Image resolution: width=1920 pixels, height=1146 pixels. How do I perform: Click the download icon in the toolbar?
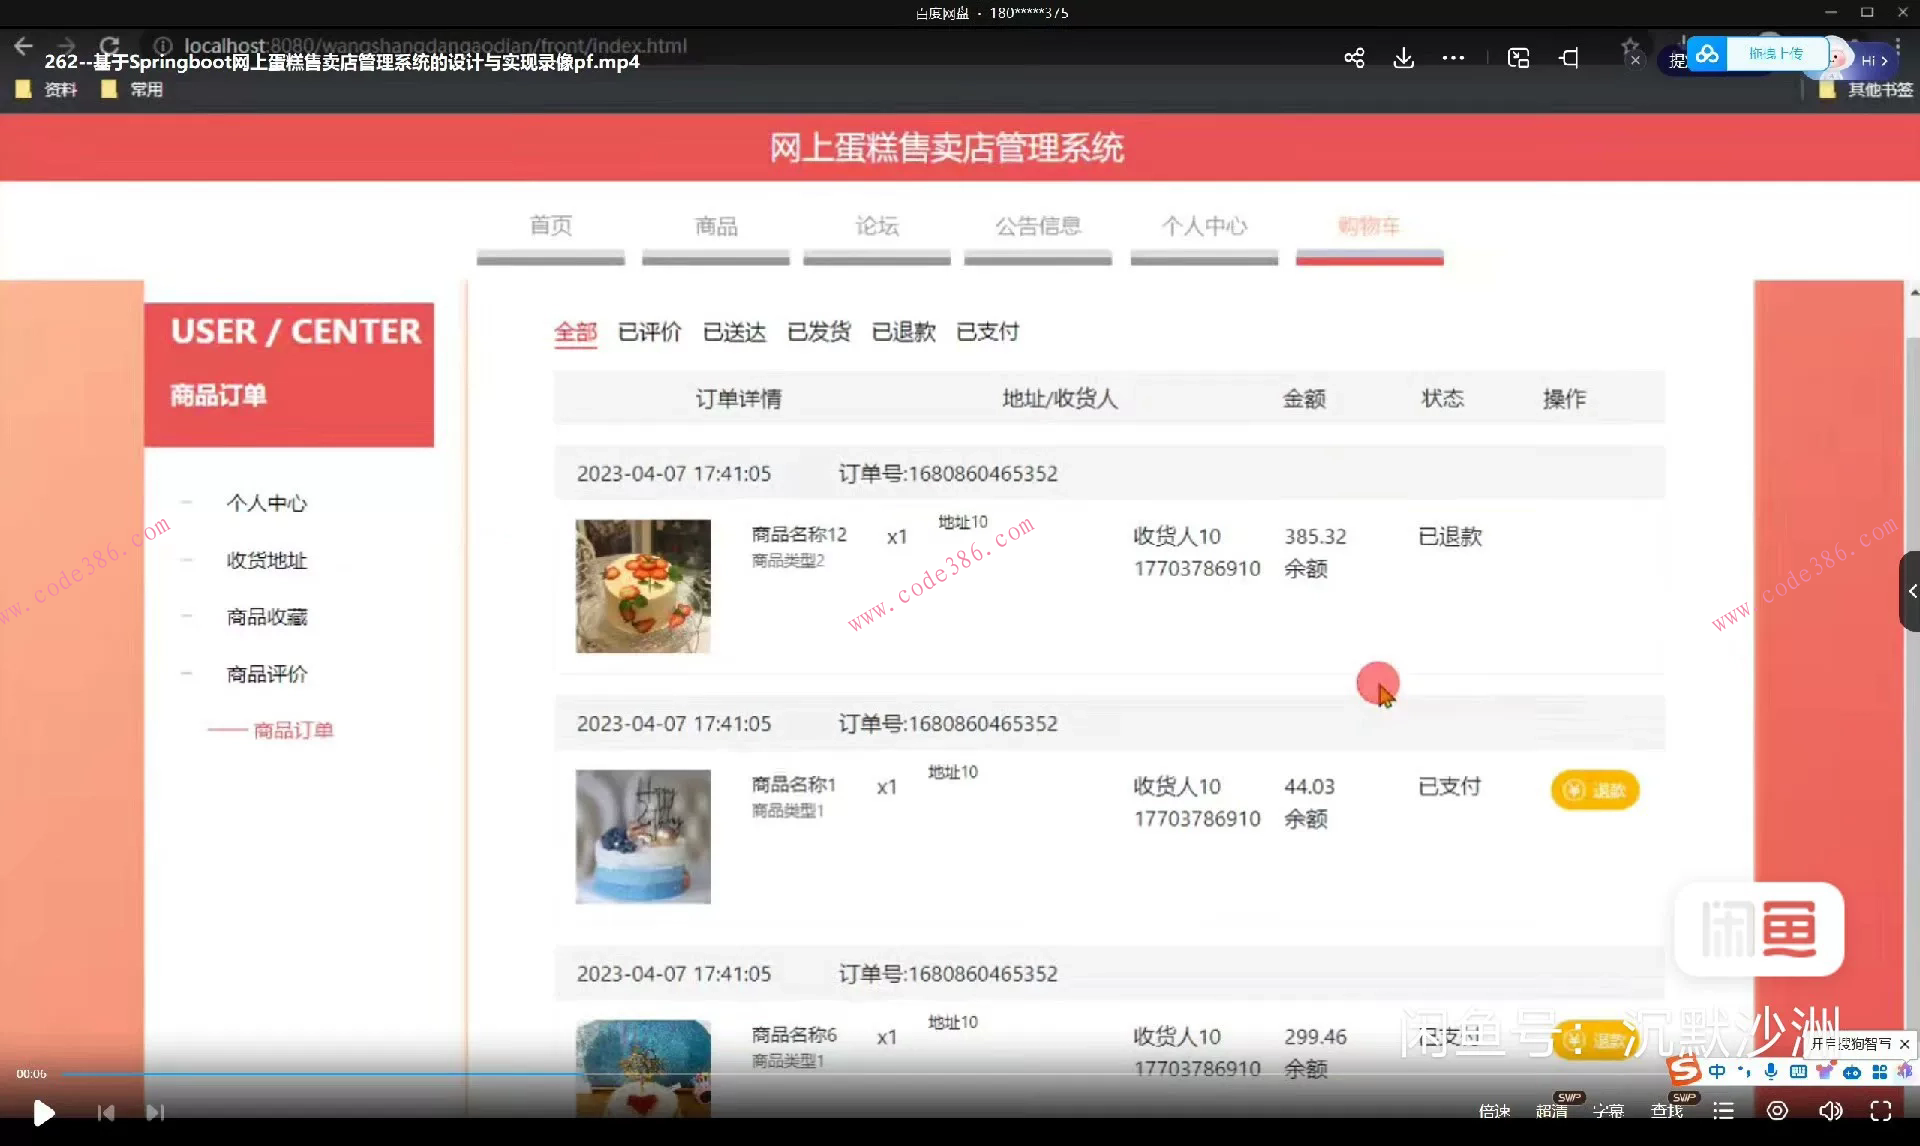pos(1404,58)
